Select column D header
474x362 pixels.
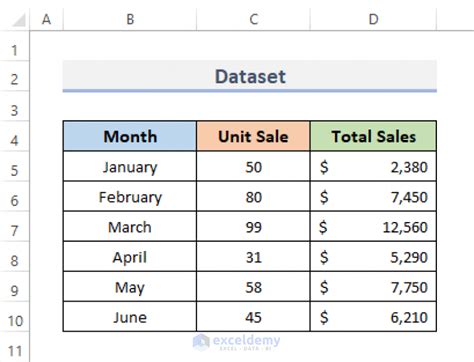click(x=373, y=19)
